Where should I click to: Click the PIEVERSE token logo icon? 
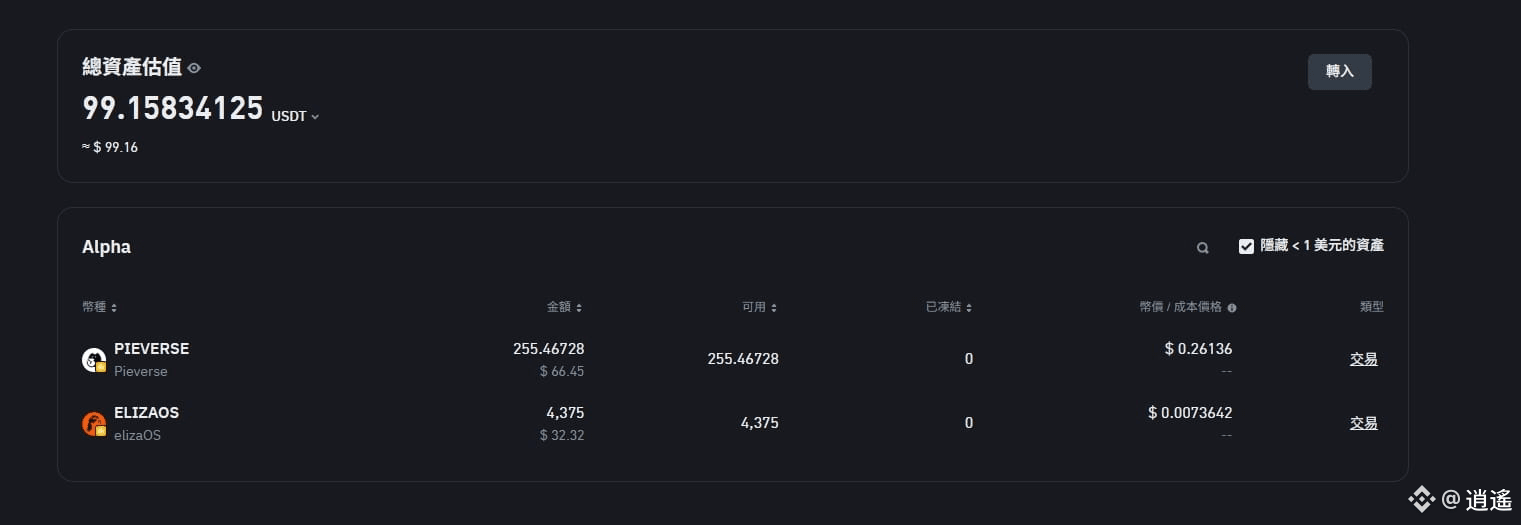click(x=94, y=360)
